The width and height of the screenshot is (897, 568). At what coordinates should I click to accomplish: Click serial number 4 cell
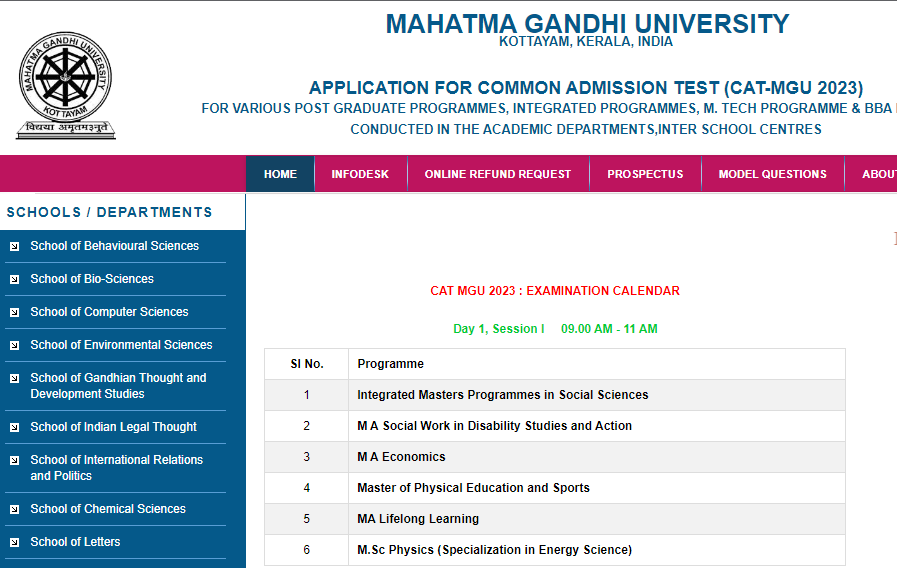click(307, 488)
